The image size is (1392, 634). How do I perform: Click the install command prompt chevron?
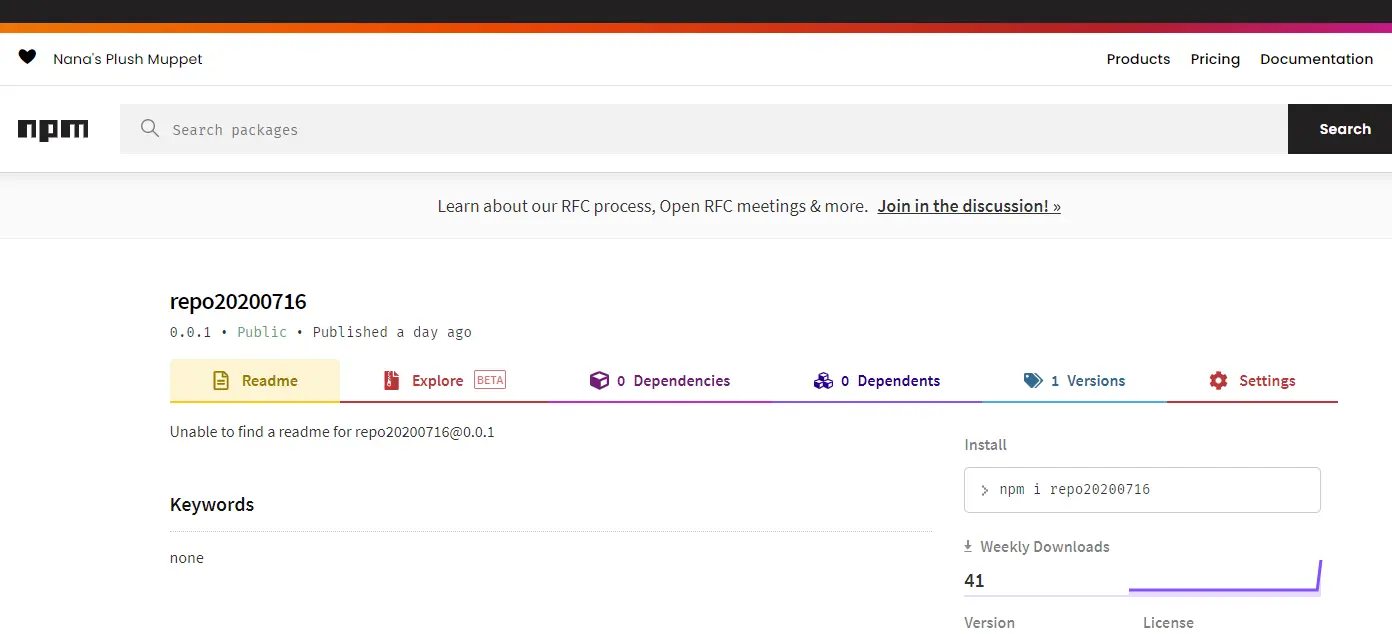(985, 490)
